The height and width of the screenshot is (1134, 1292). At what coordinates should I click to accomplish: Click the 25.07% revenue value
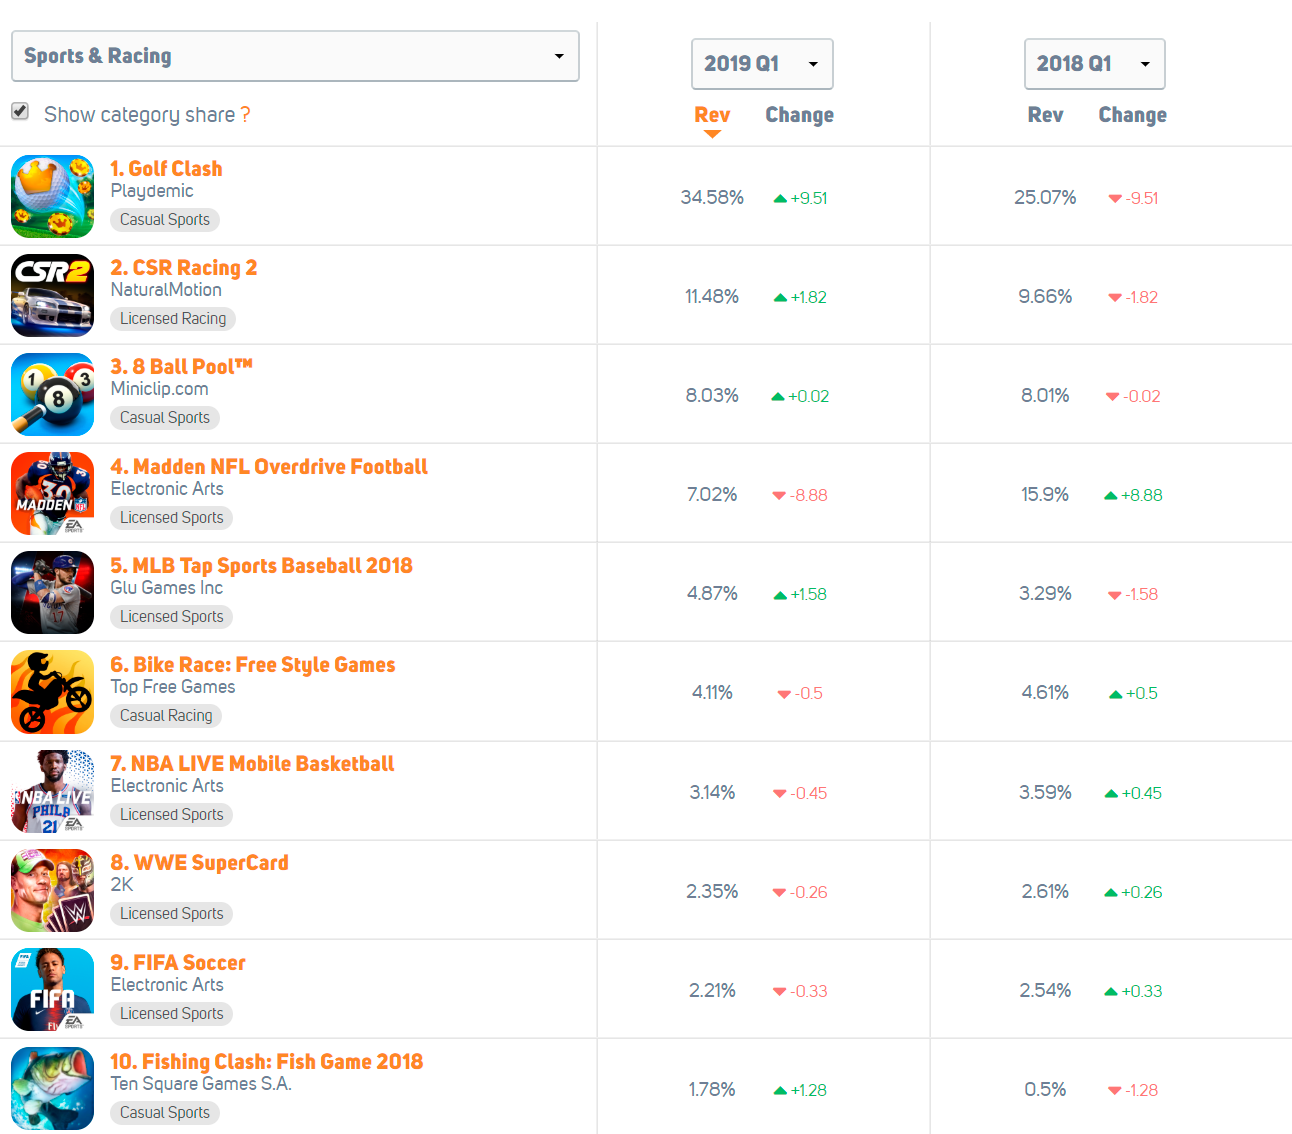tap(1045, 198)
